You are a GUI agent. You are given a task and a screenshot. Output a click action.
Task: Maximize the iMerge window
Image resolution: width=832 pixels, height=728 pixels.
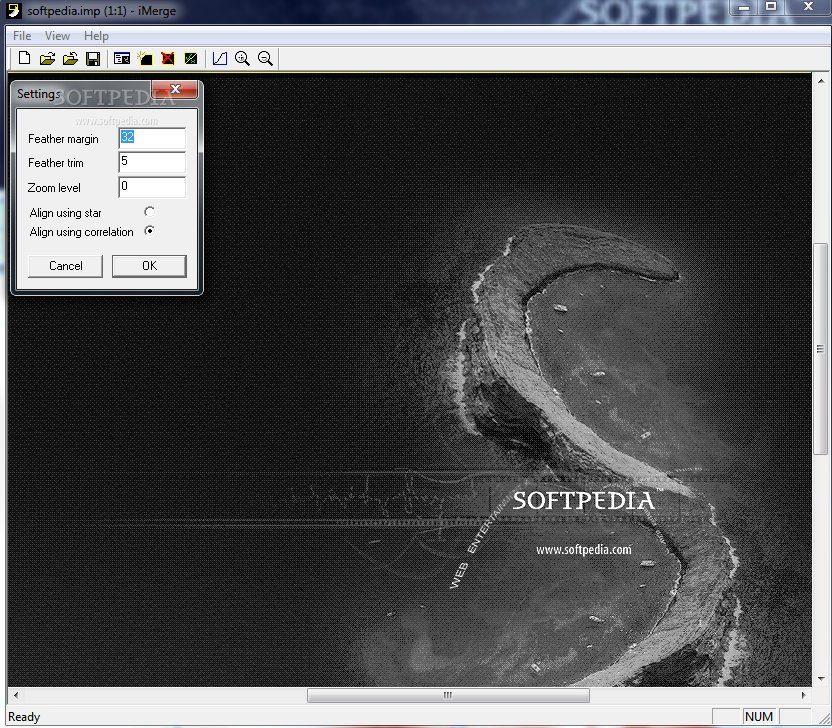771,7
